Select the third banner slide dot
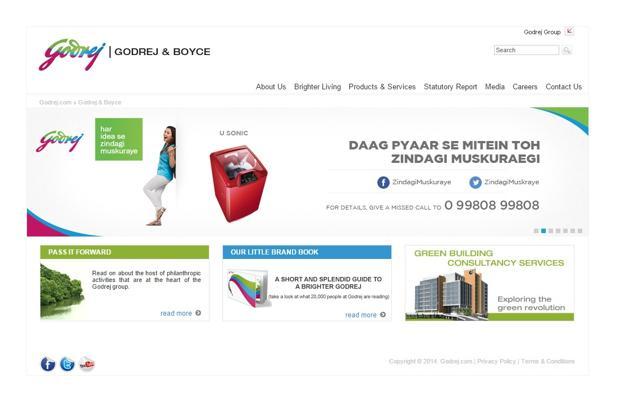Viewport: 621px width, 414px height. pyautogui.click(x=551, y=231)
